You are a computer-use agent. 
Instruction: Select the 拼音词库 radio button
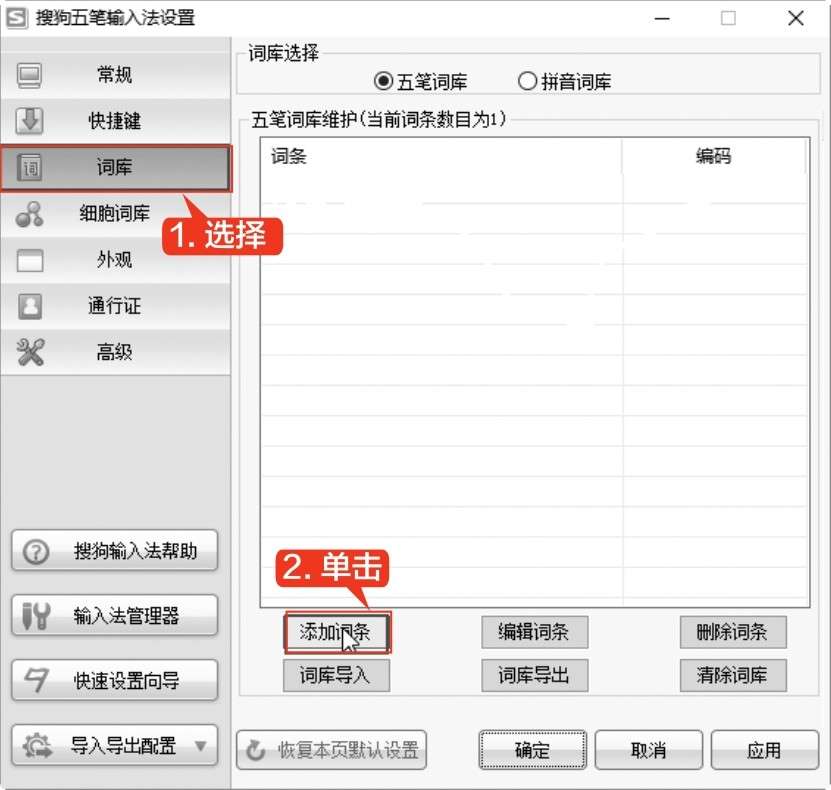527,82
